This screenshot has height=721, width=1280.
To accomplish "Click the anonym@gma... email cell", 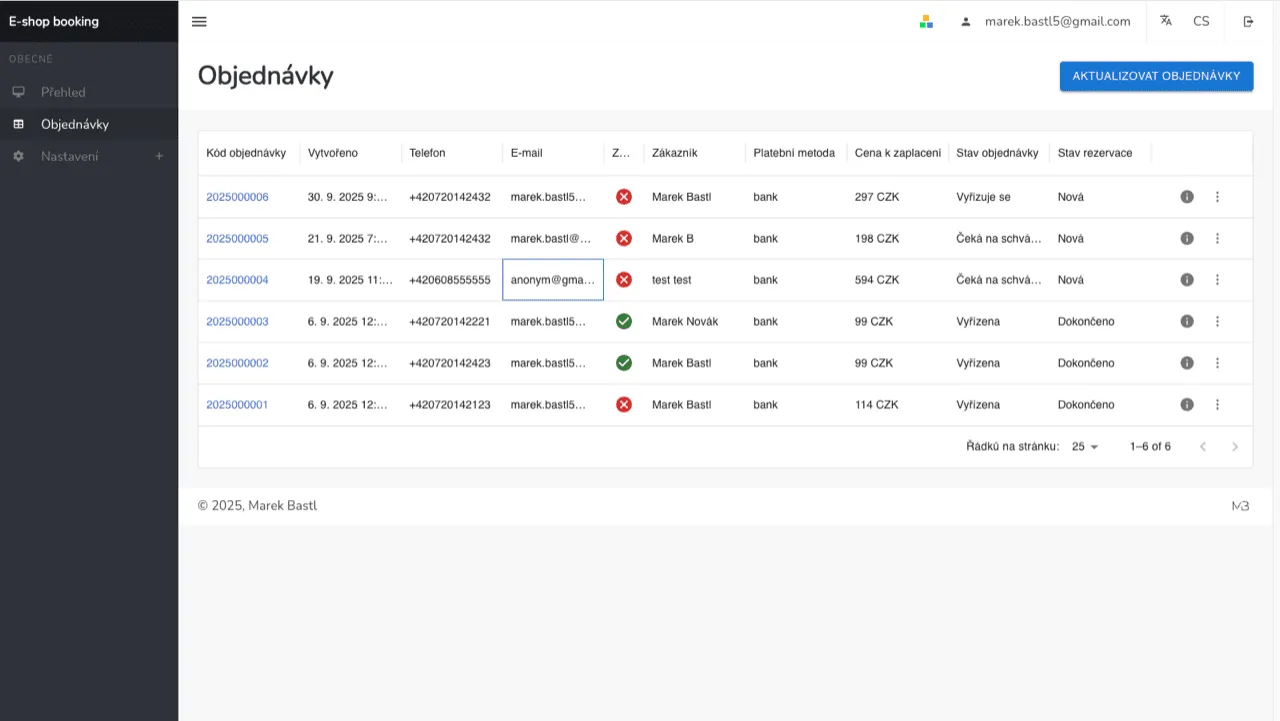I will click(x=552, y=280).
